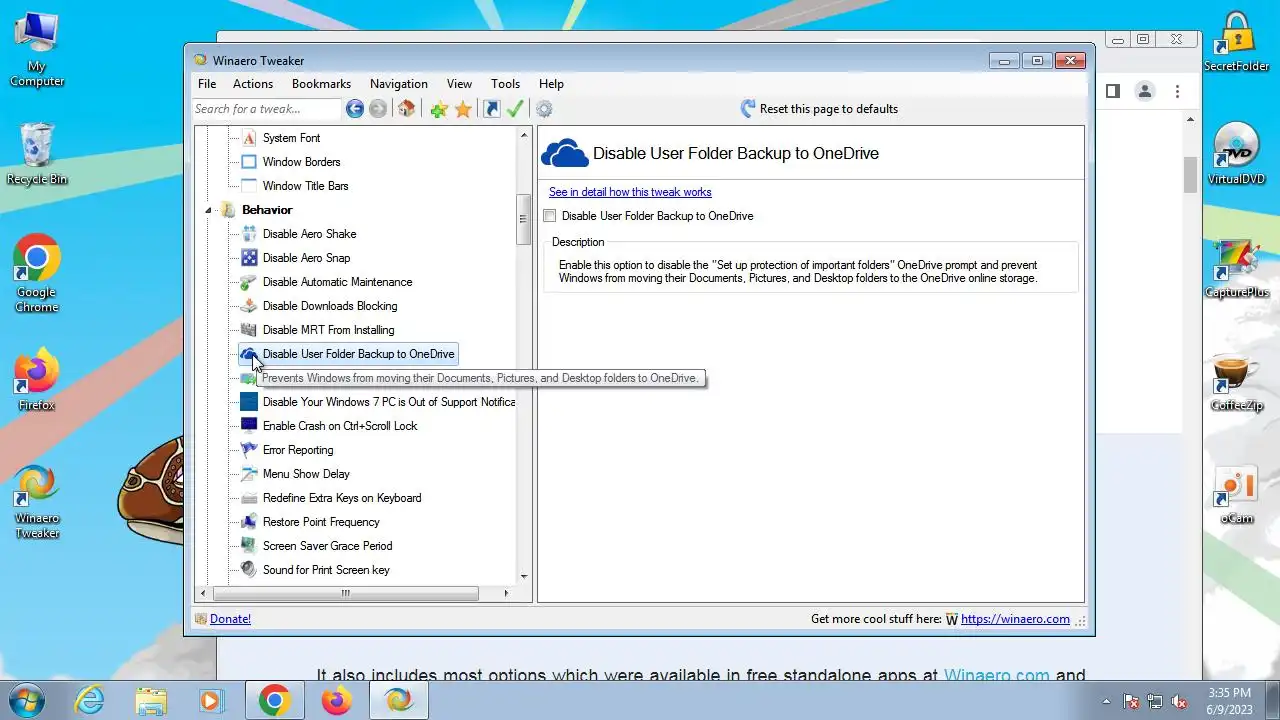Go to the Home page icon

coord(406,109)
